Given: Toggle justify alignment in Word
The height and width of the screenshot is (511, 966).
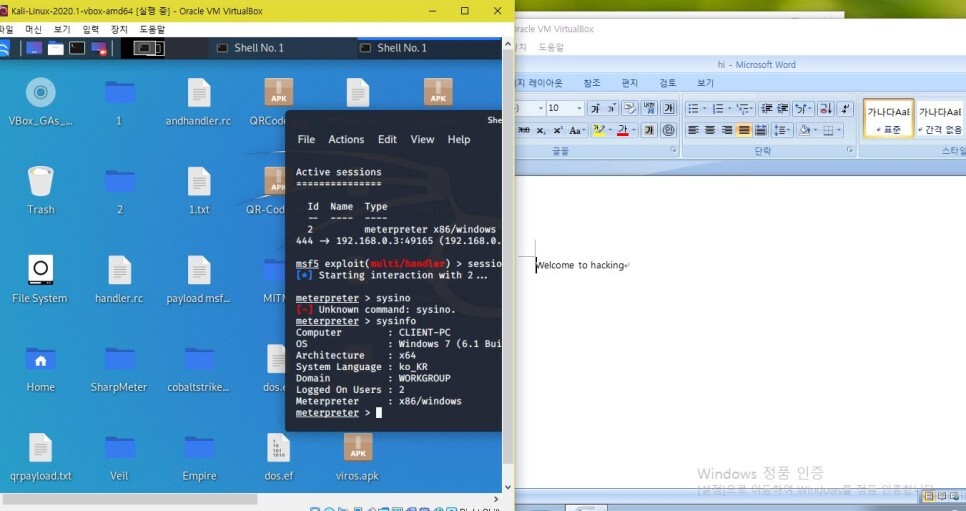Looking at the screenshot, I should click(744, 130).
